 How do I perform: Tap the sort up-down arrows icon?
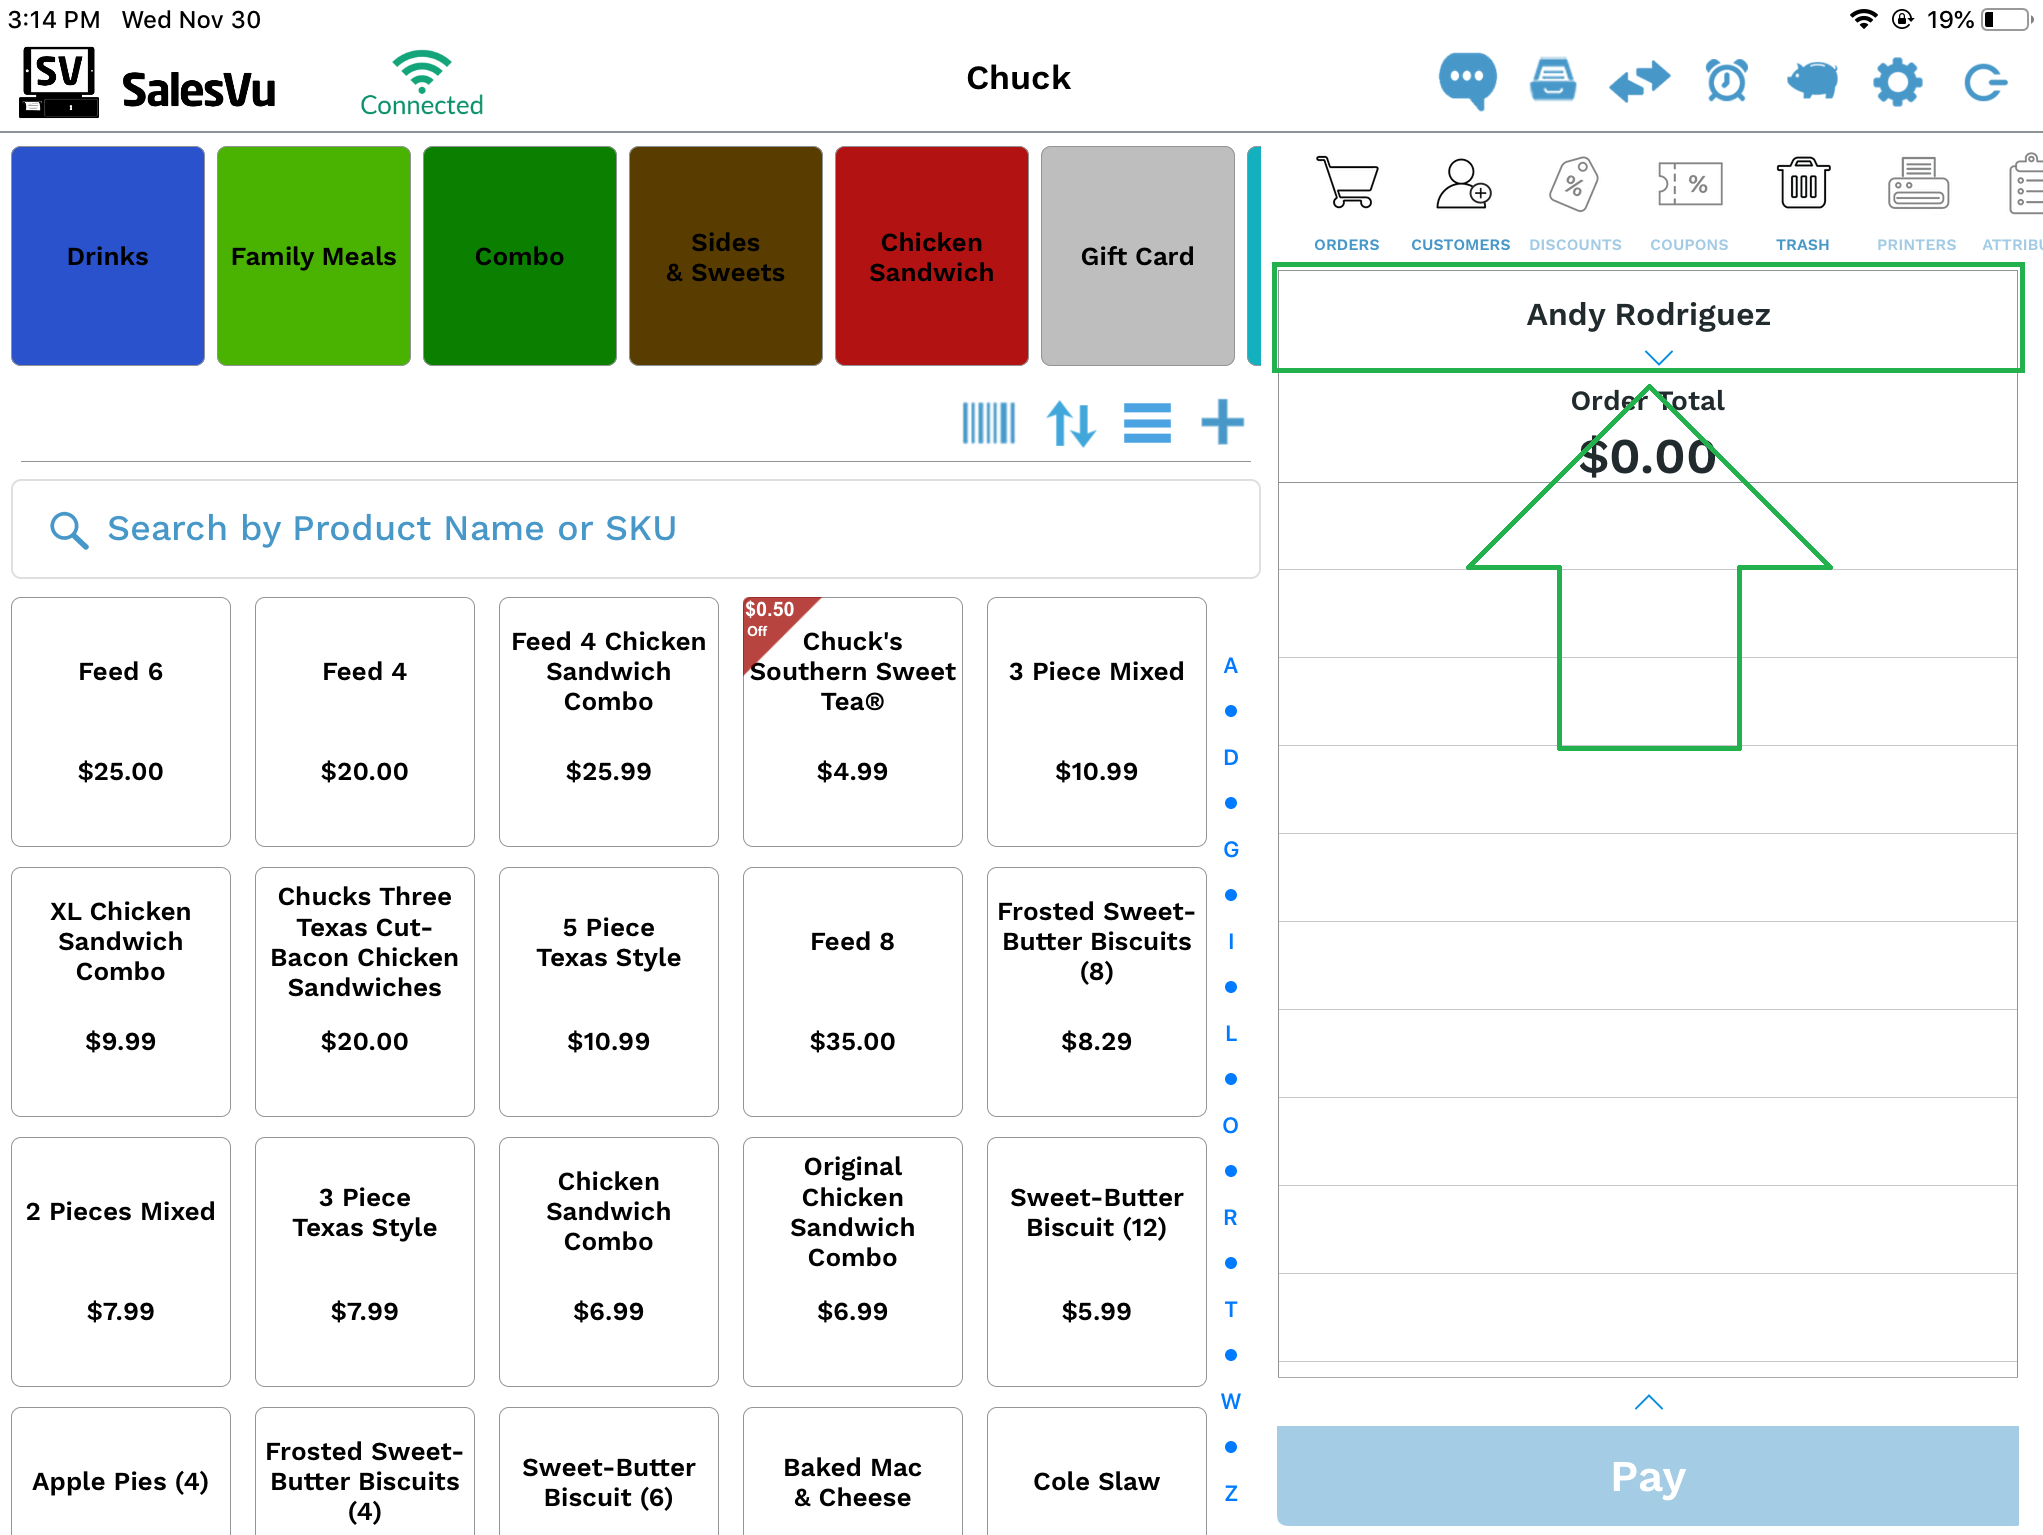click(1071, 423)
